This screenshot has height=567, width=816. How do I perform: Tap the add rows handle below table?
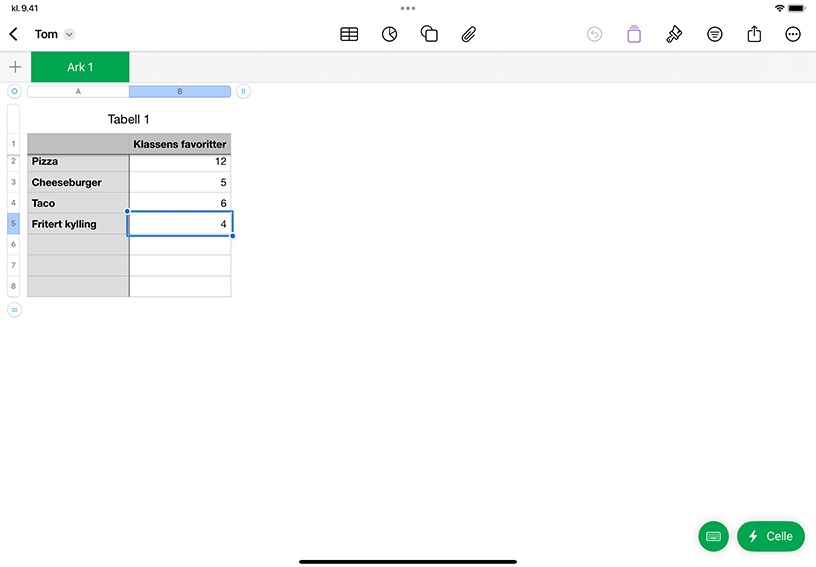[x=14, y=310]
